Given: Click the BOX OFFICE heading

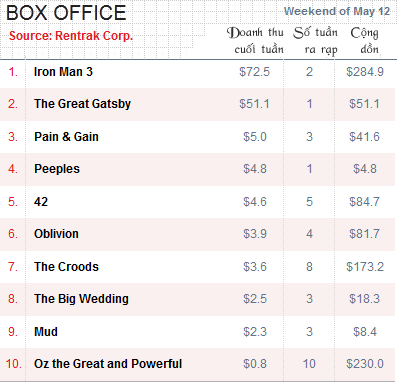Looking at the screenshot, I should click(66, 13).
